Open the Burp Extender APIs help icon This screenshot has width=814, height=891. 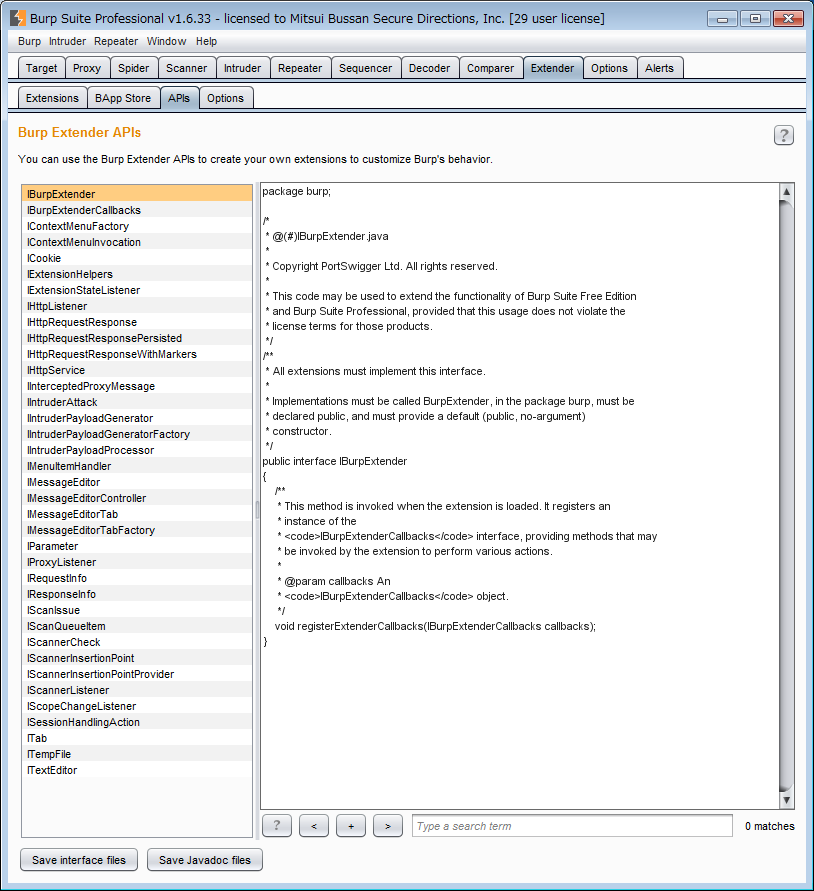click(x=783, y=135)
